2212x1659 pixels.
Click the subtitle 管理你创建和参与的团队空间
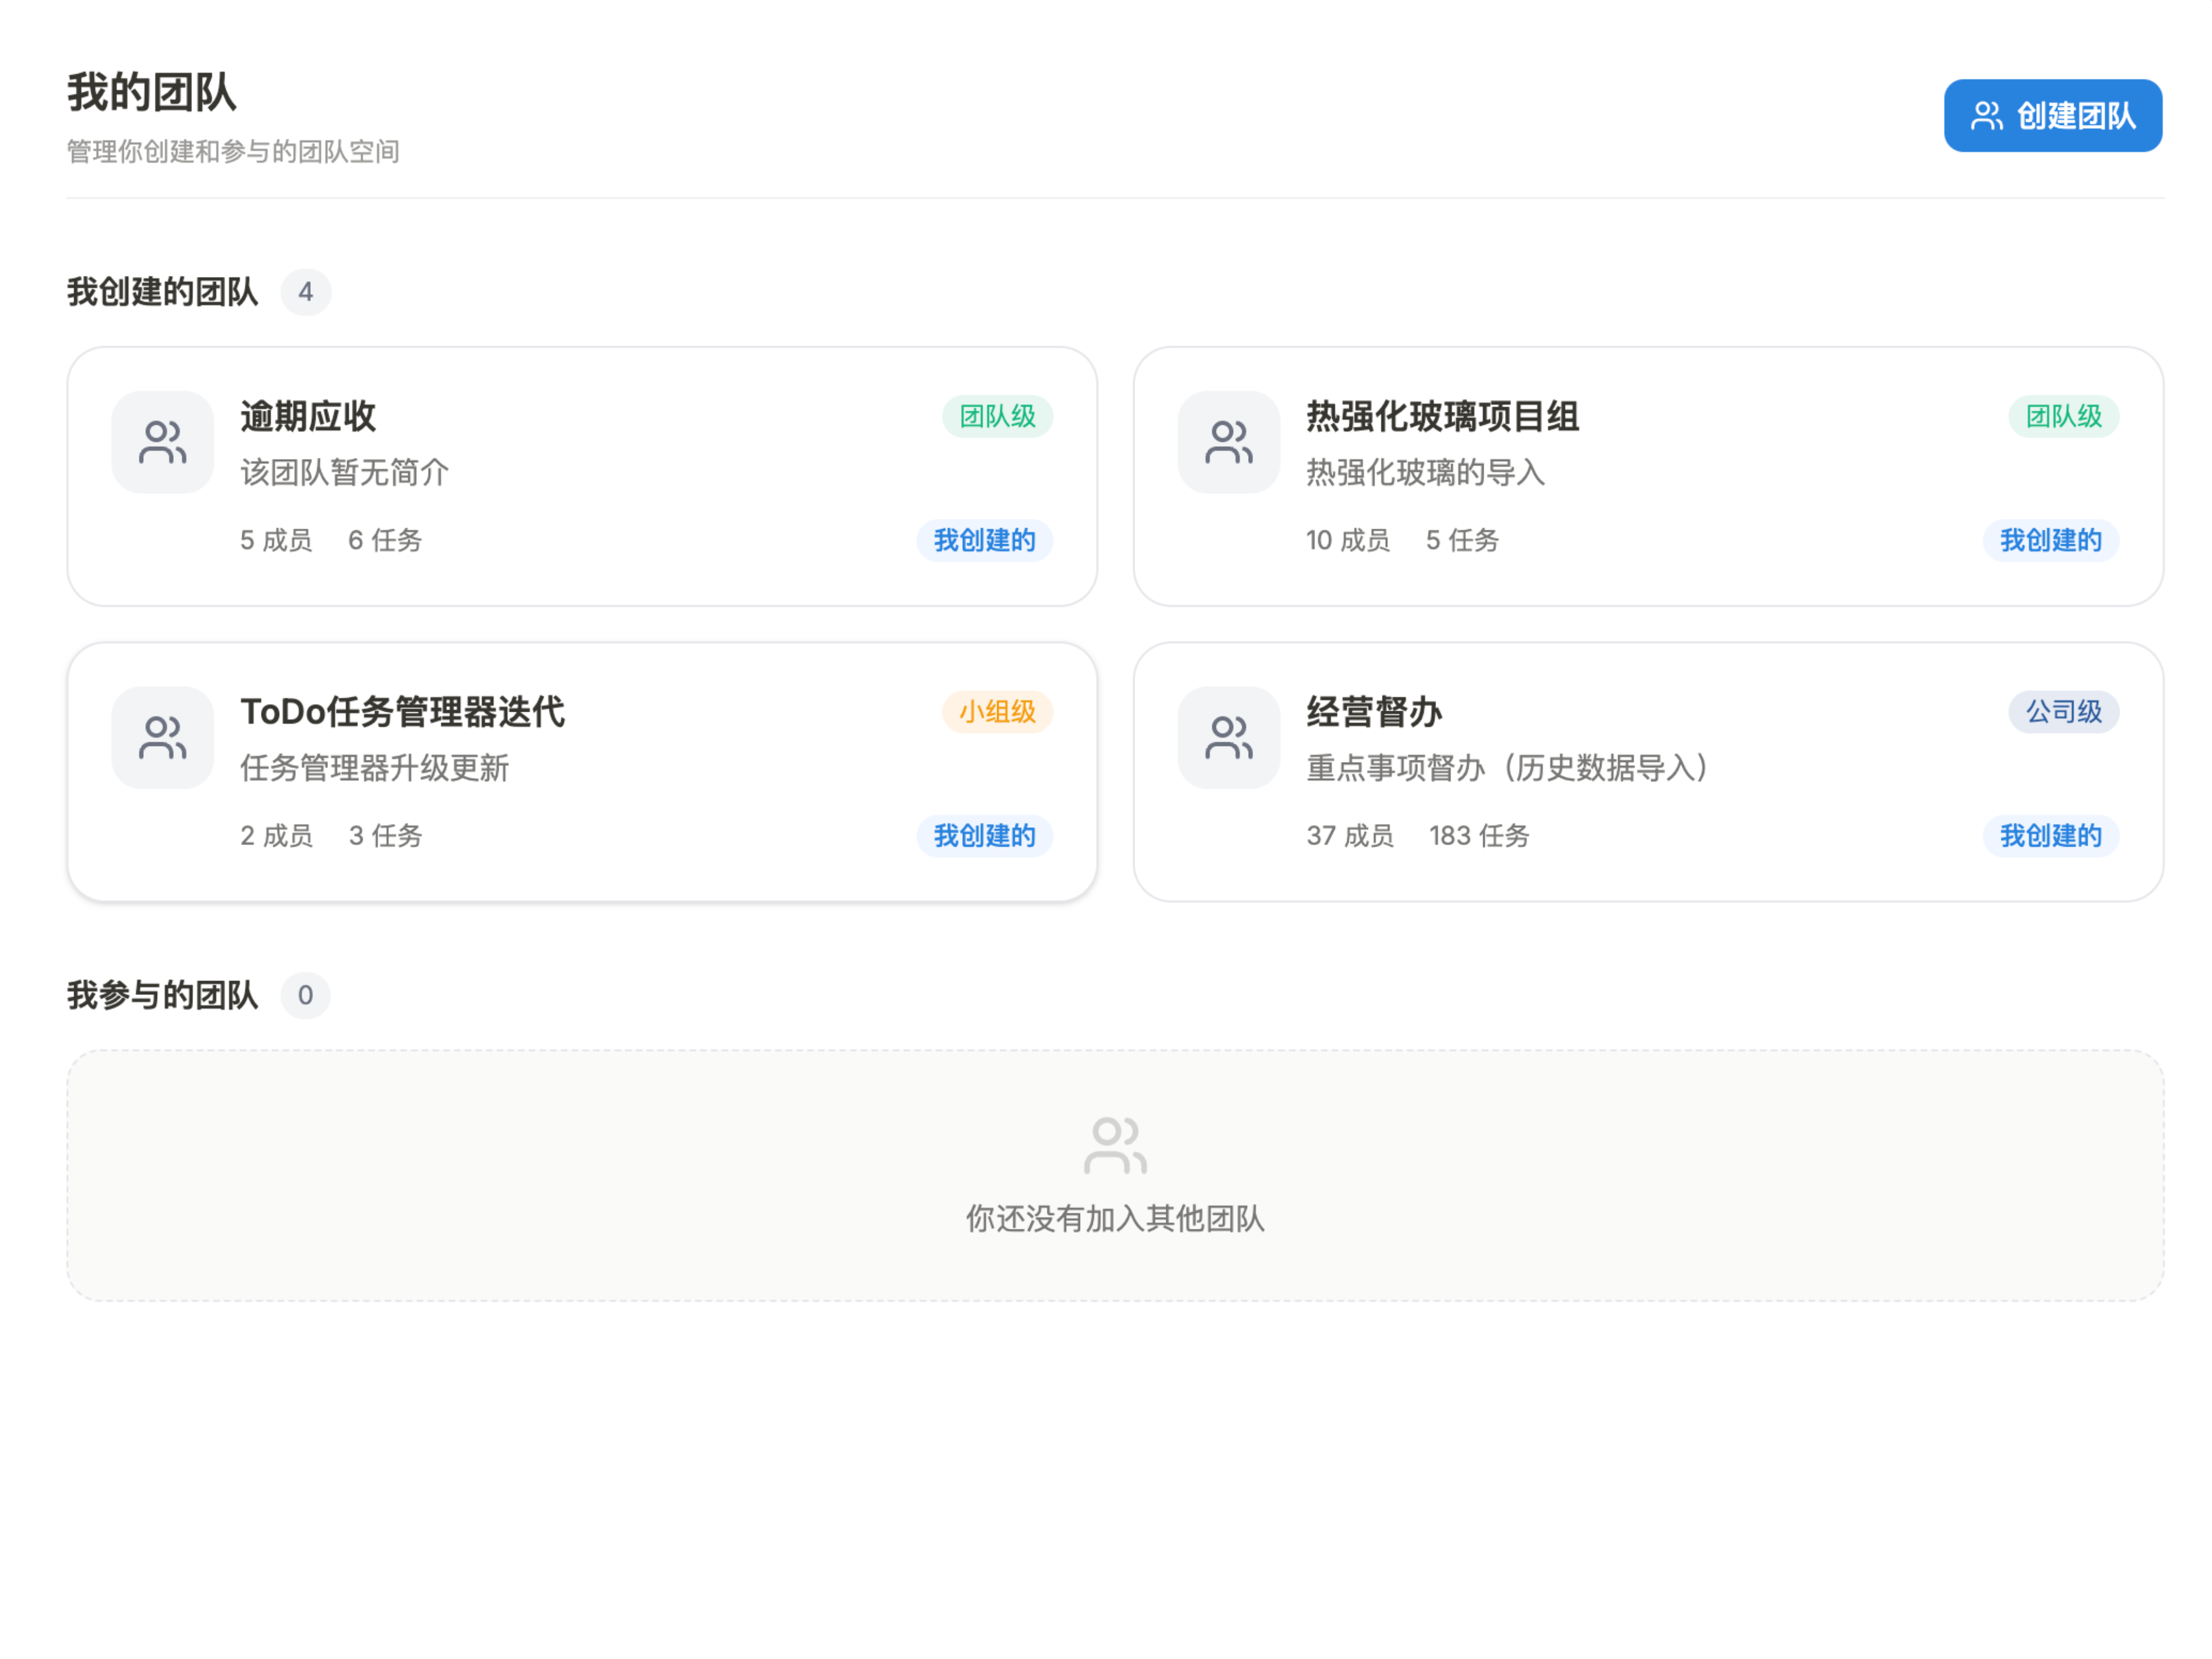233,151
